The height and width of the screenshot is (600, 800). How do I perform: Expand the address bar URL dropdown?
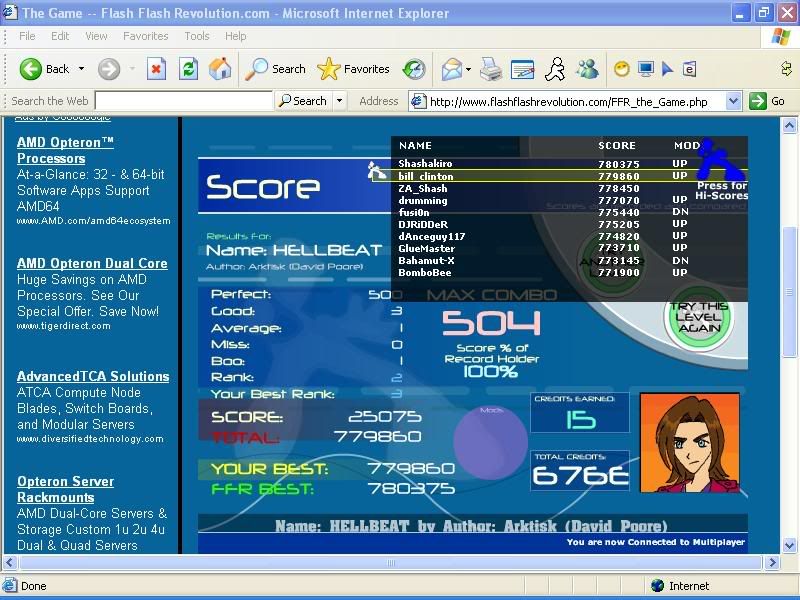pyautogui.click(x=733, y=101)
